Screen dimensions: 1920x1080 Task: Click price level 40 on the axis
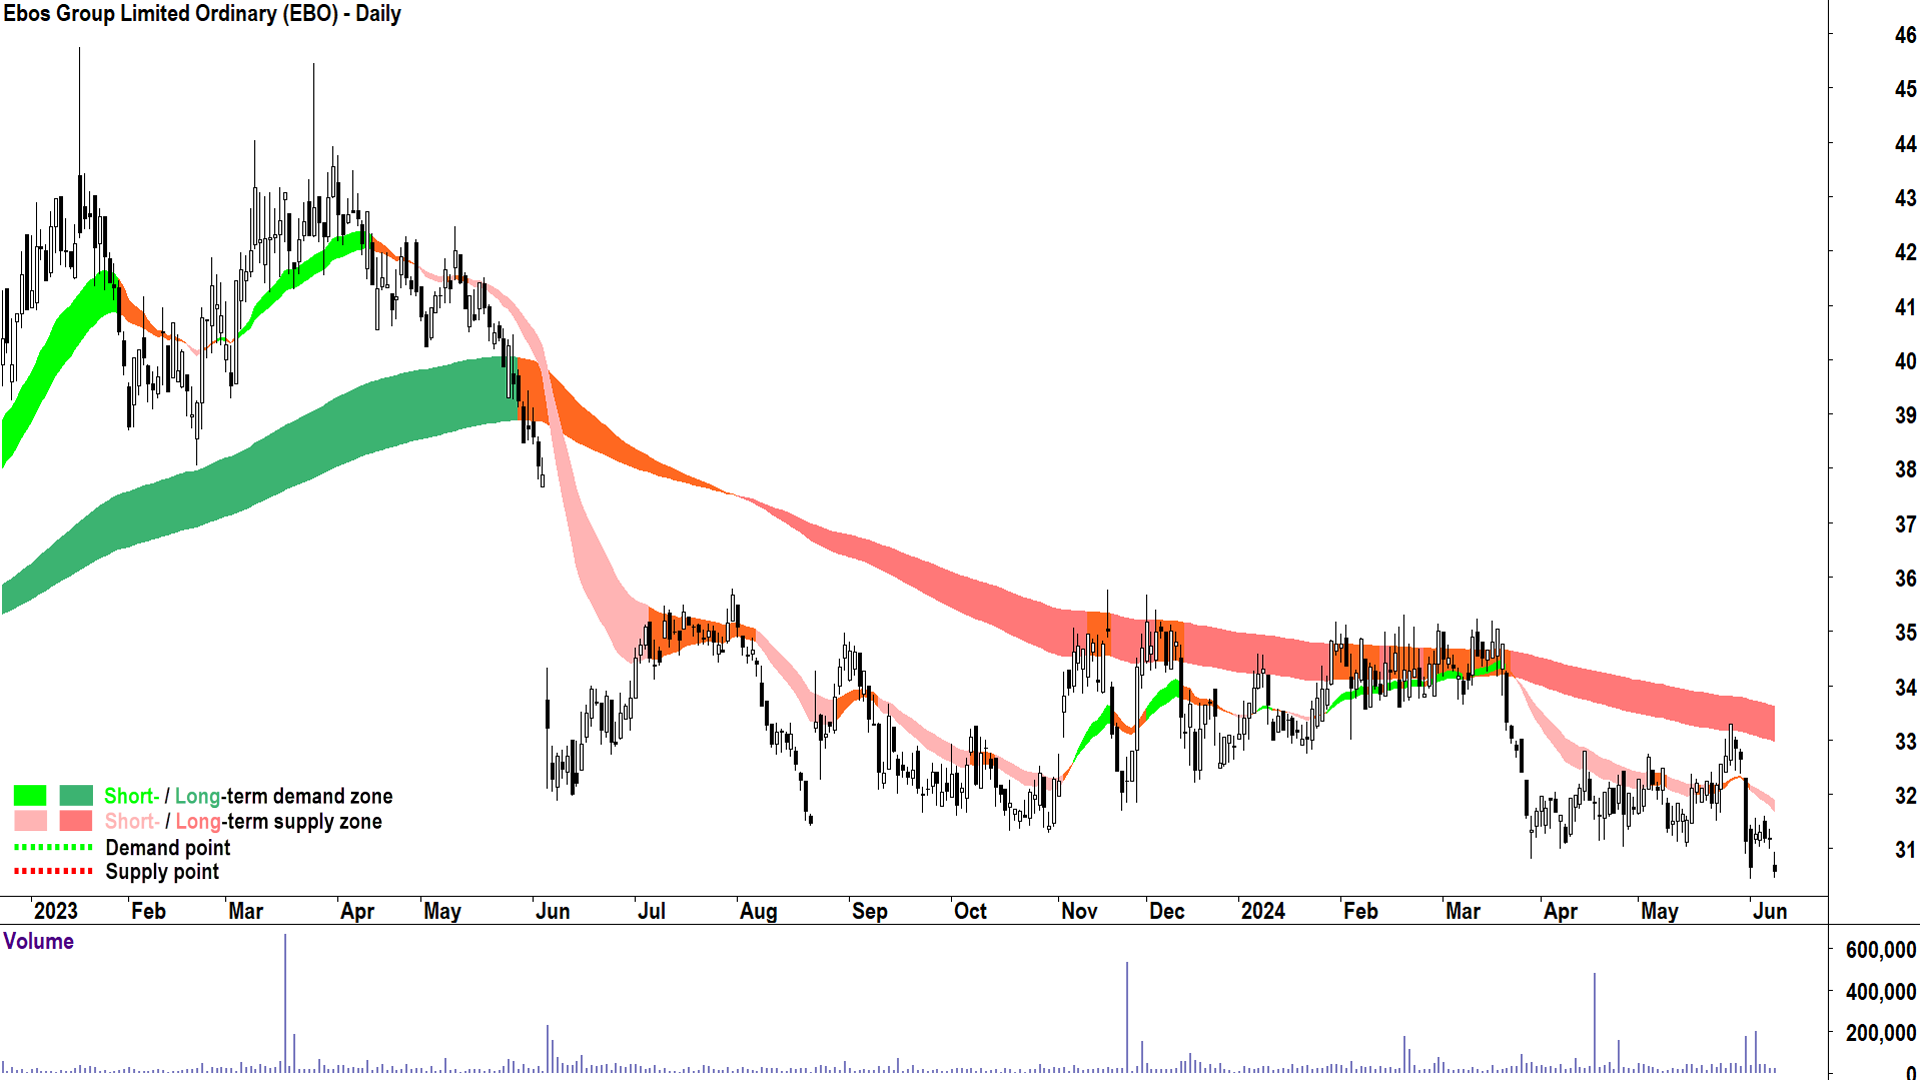pos(1905,361)
